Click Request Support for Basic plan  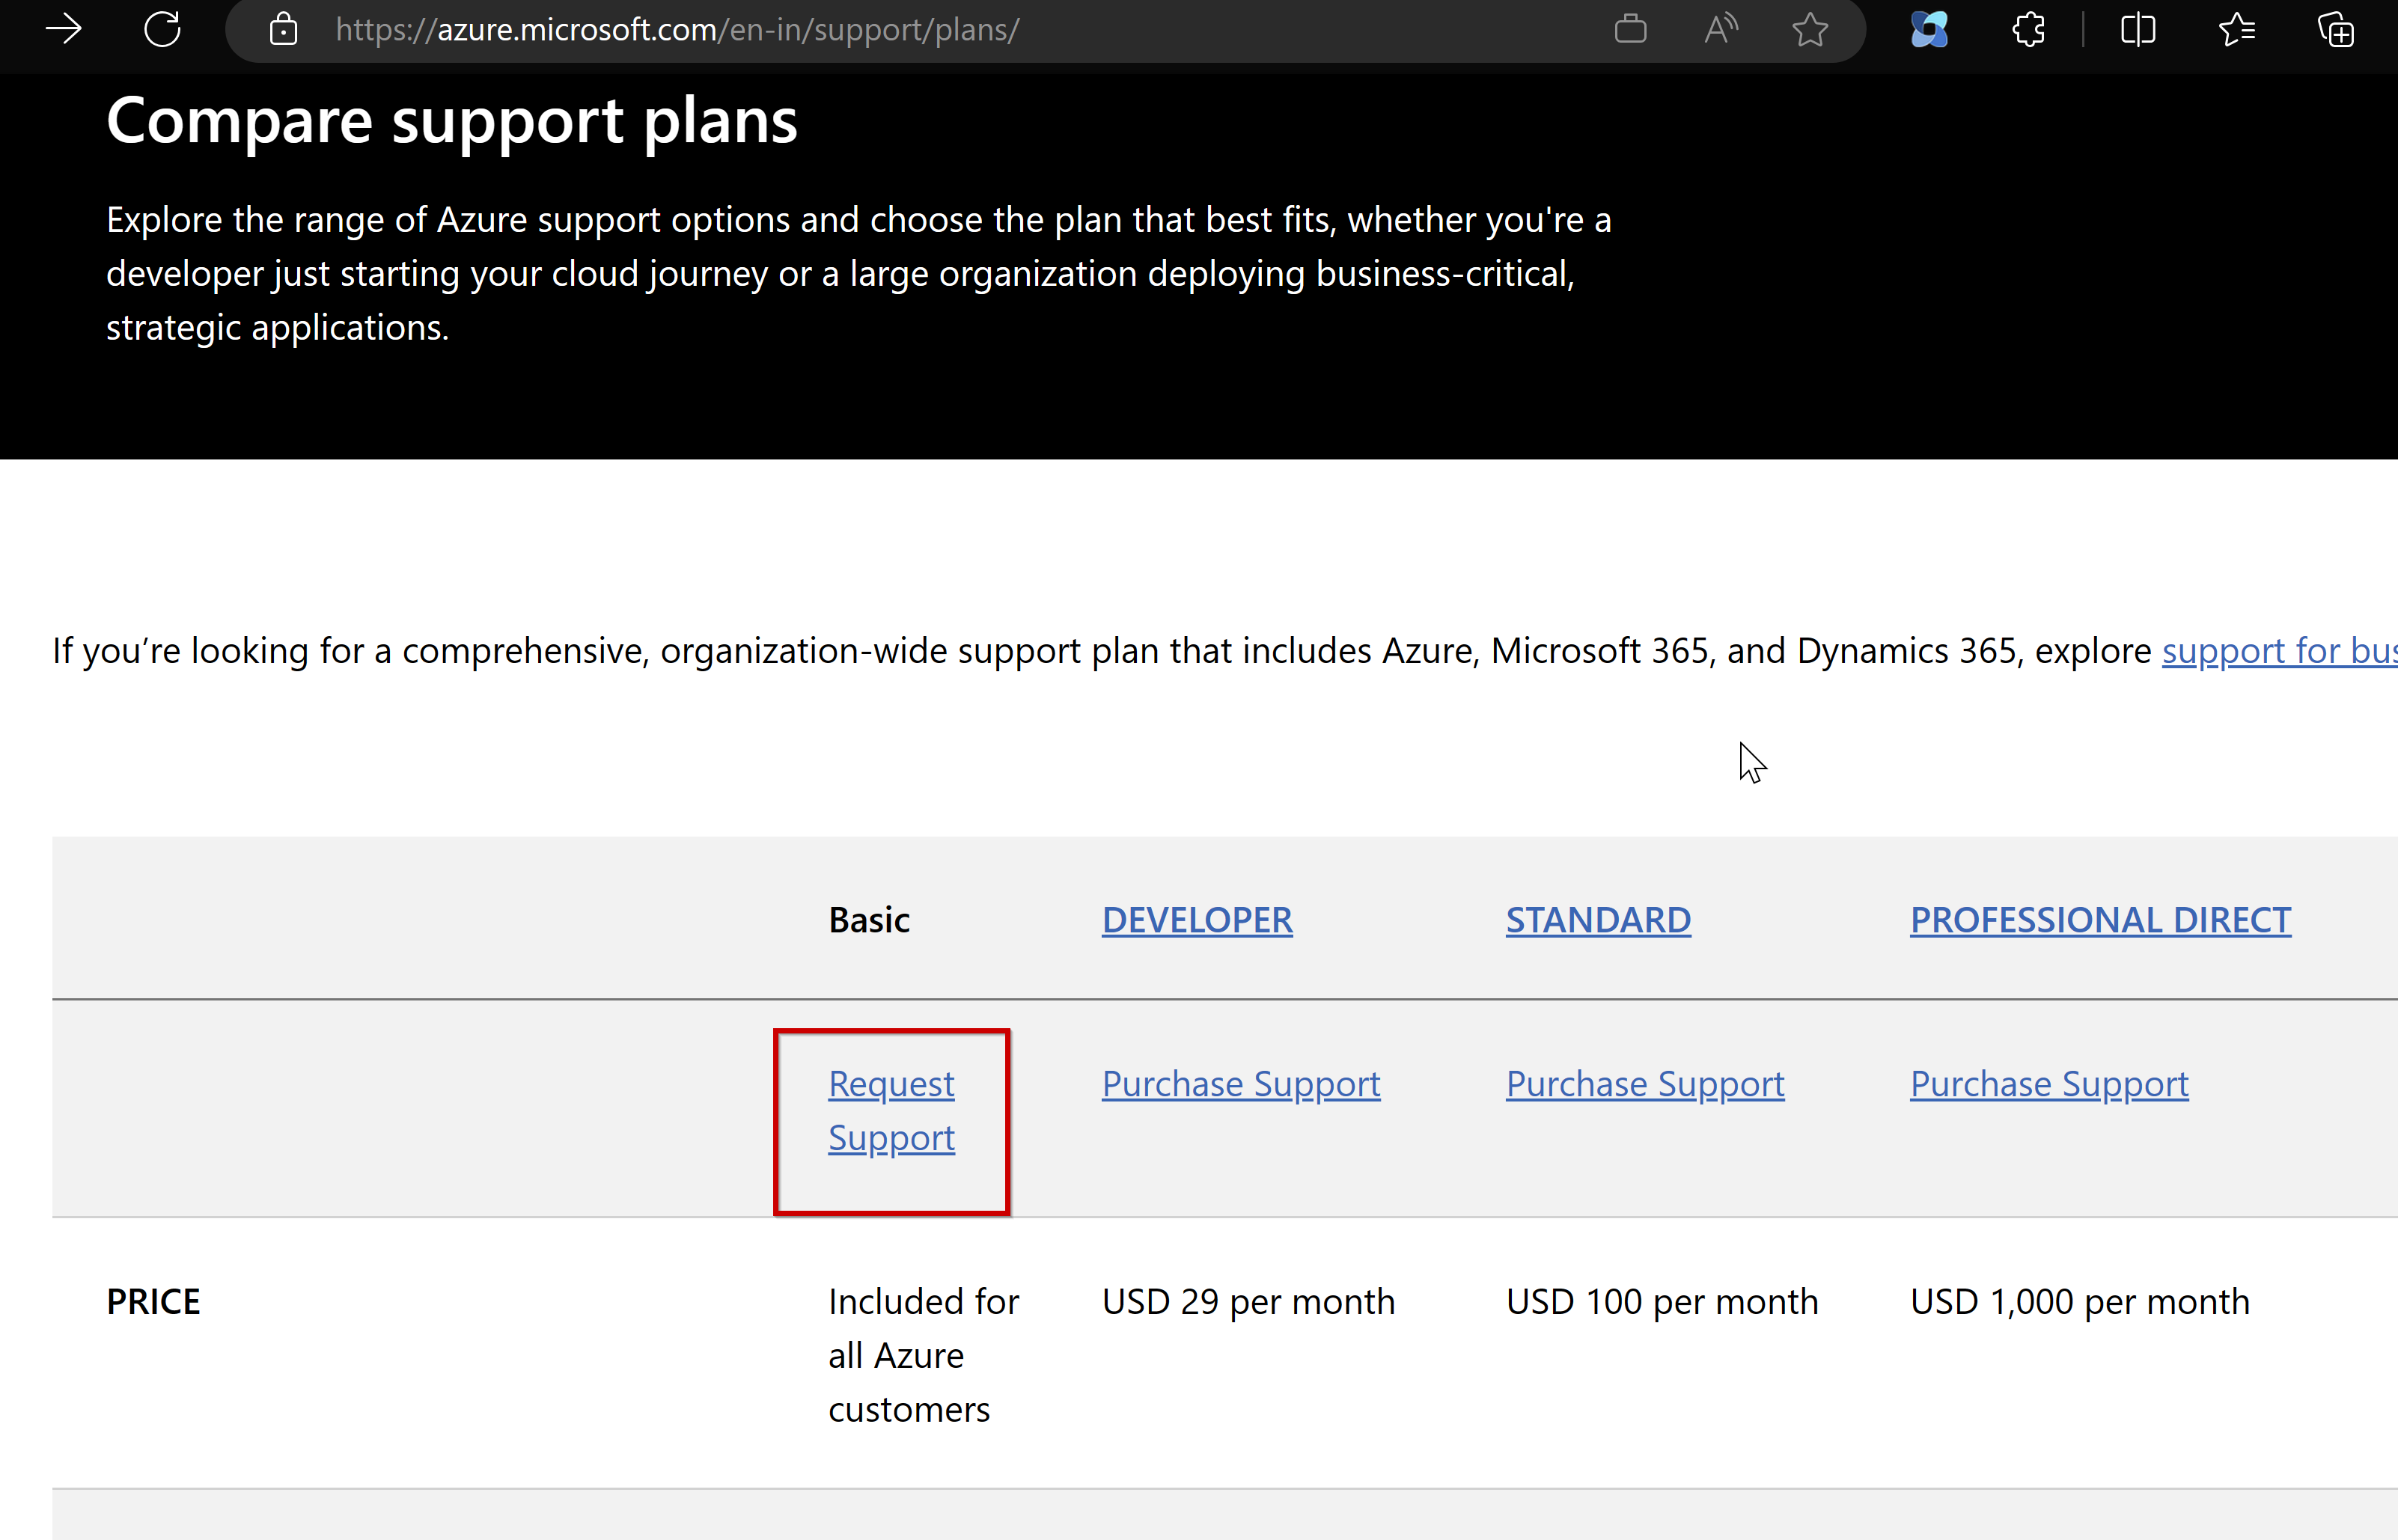click(x=891, y=1111)
